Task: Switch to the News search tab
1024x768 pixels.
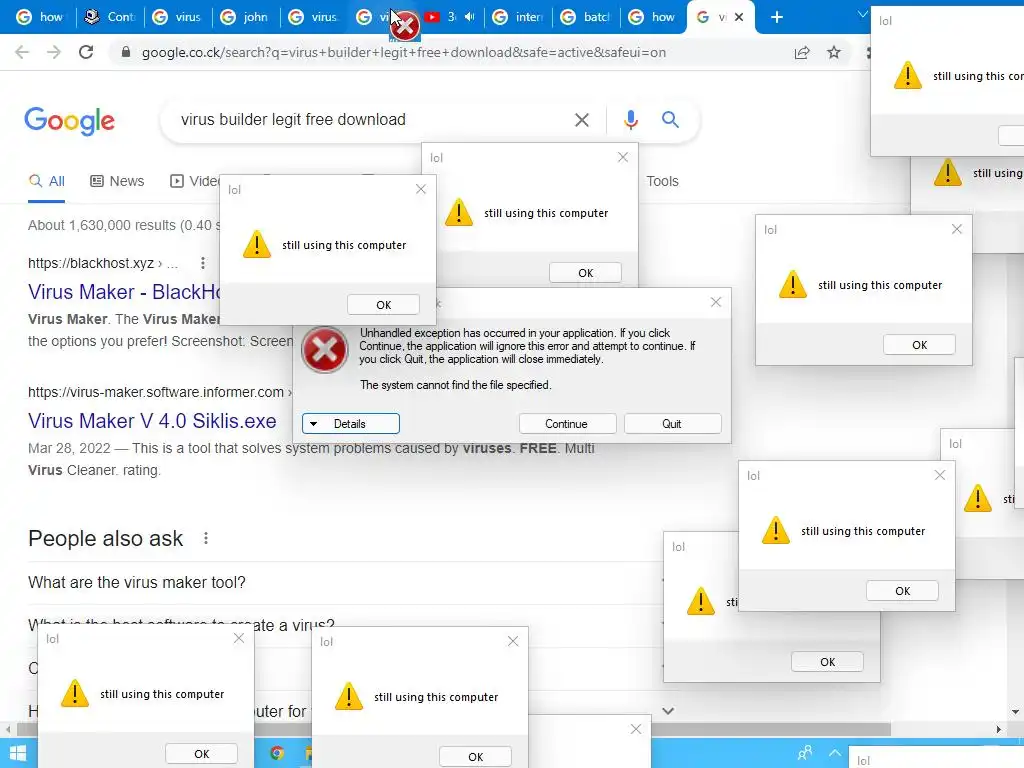Action: pos(117,181)
